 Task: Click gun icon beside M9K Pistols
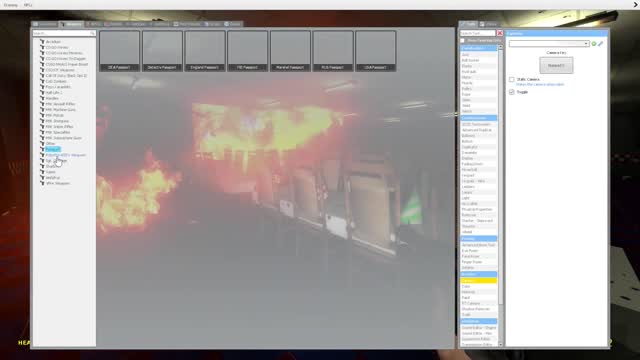click(42, 116)
